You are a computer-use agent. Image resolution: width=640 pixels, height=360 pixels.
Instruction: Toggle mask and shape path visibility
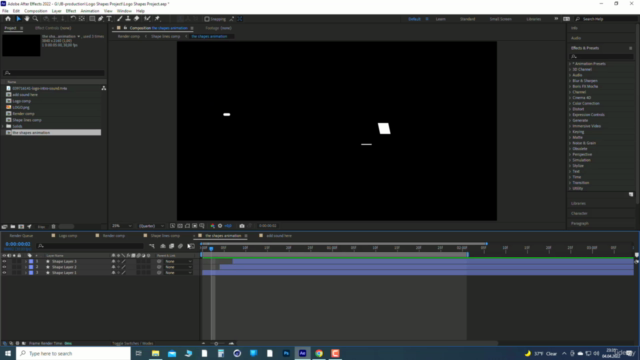(x=187, y=226)
